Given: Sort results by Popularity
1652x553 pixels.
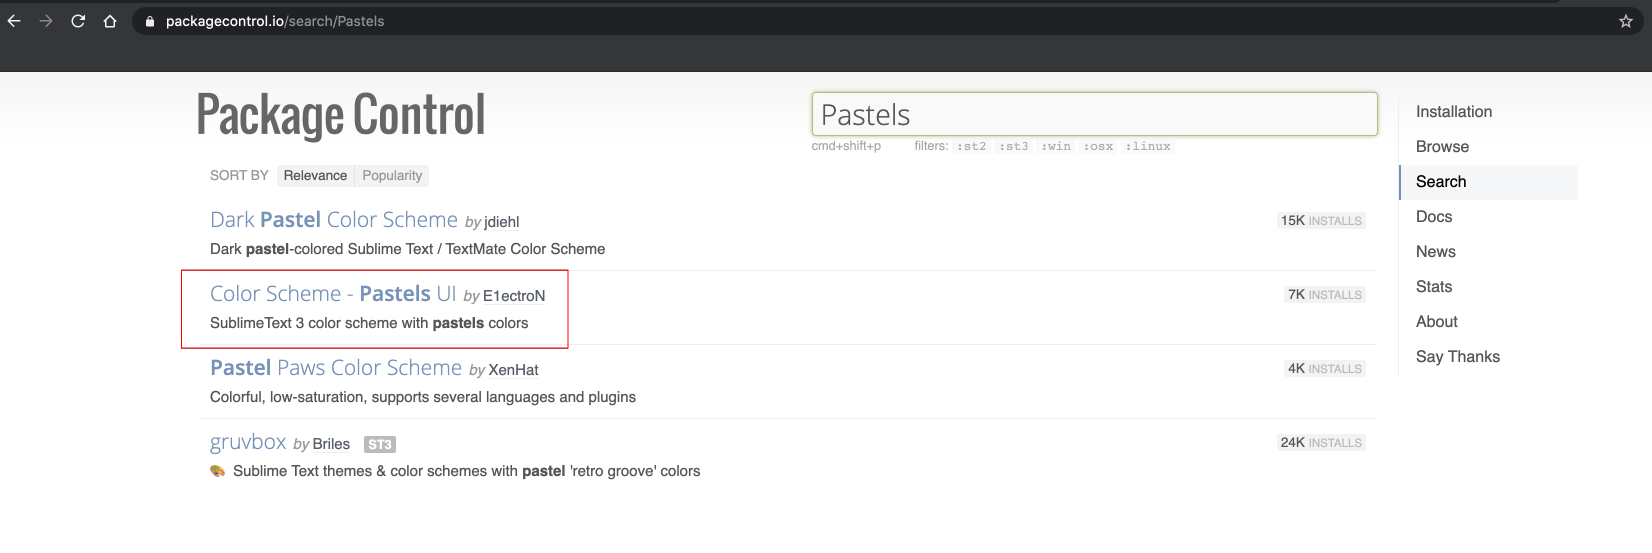Looking at the screenshot, I should coord(392,175).
